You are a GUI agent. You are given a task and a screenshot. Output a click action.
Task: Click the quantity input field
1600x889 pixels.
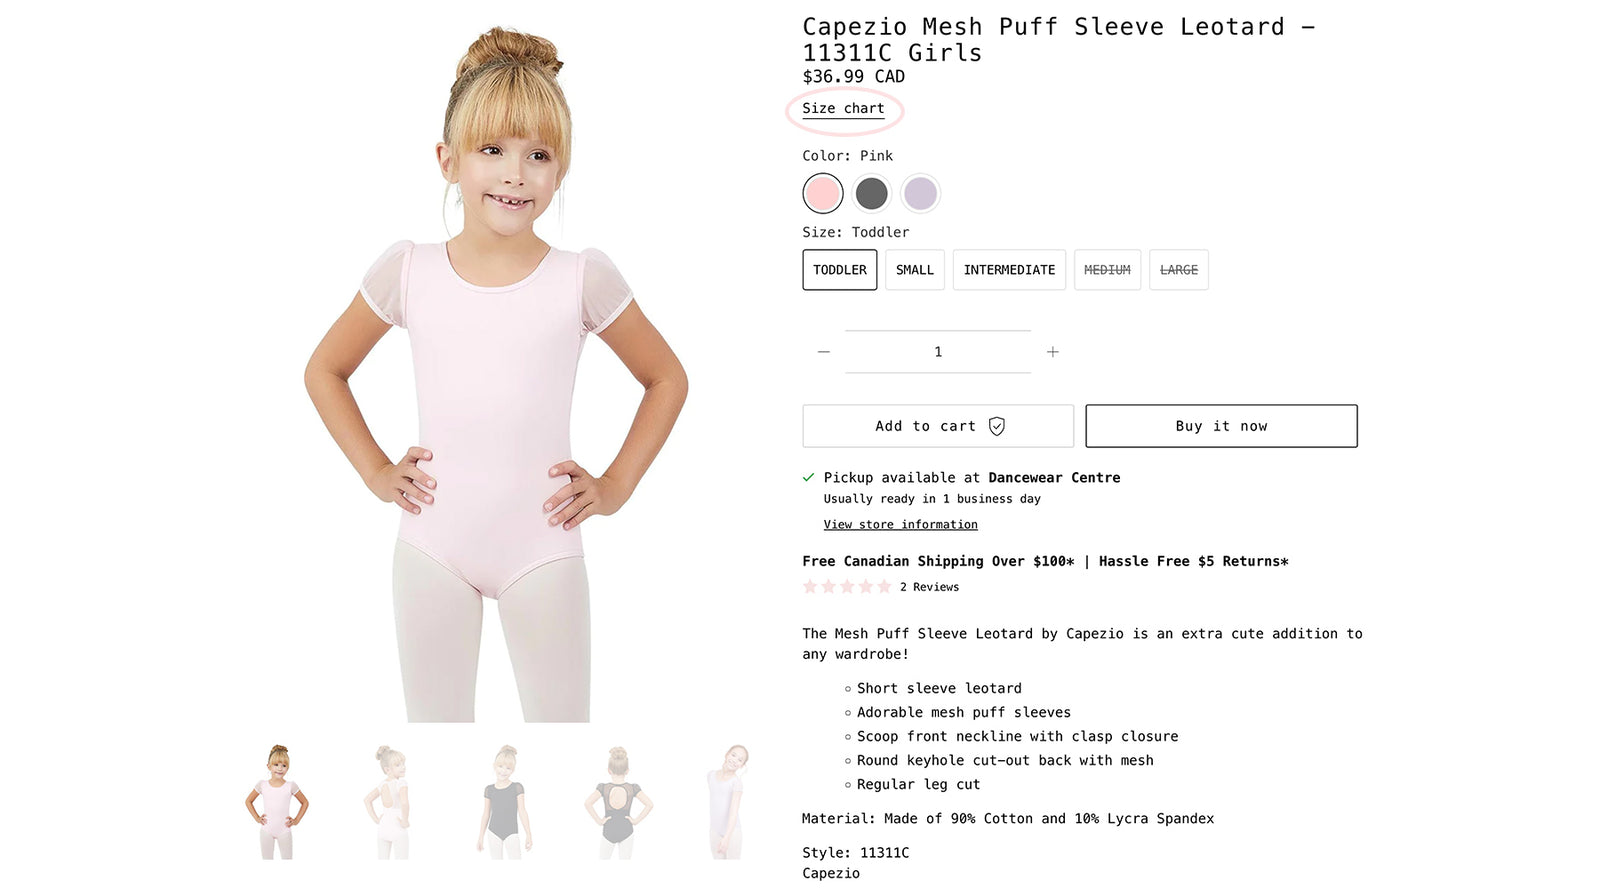[938, 352]
